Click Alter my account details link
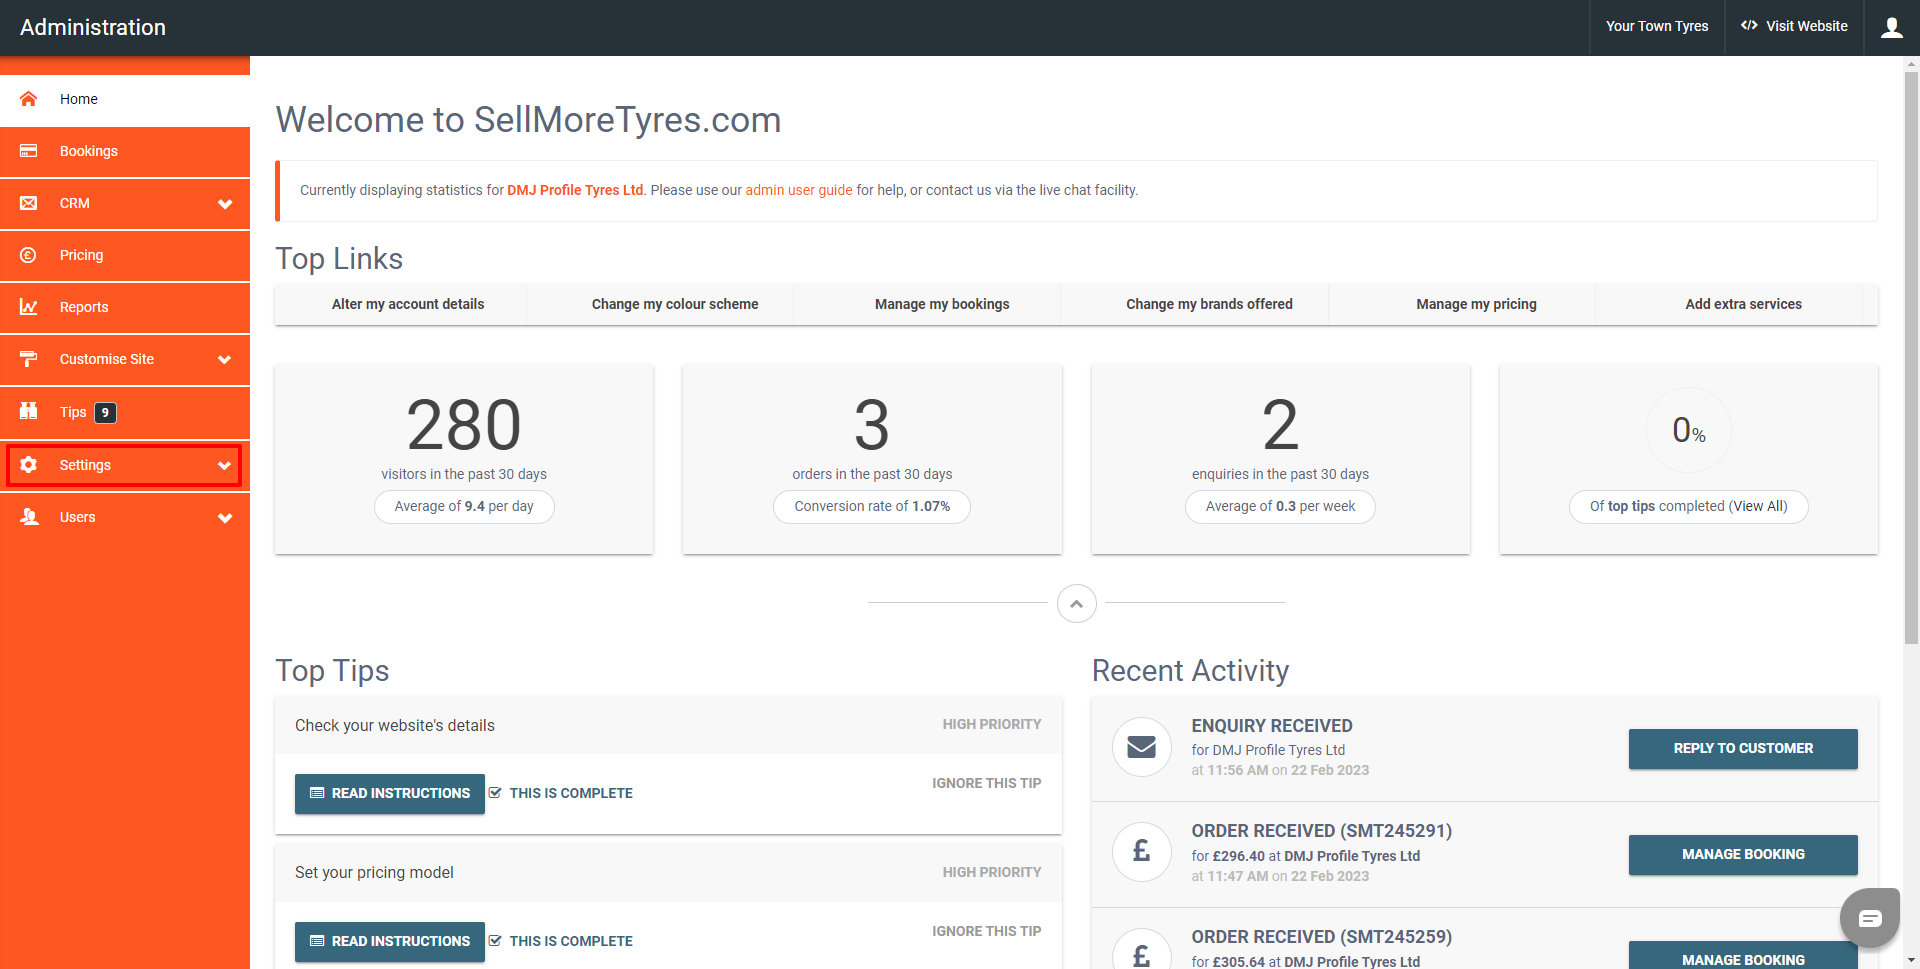This screenshot has height=969, width=1920. tap(408, 304)
